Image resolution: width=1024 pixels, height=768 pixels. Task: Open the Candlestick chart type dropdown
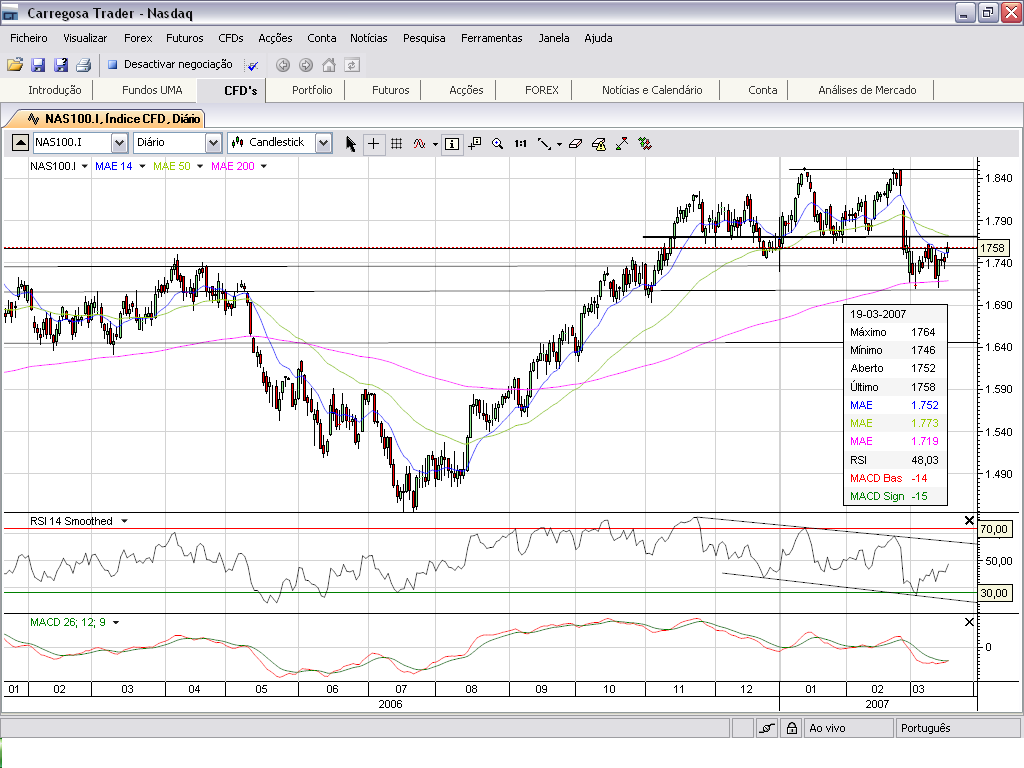[323, 143]
